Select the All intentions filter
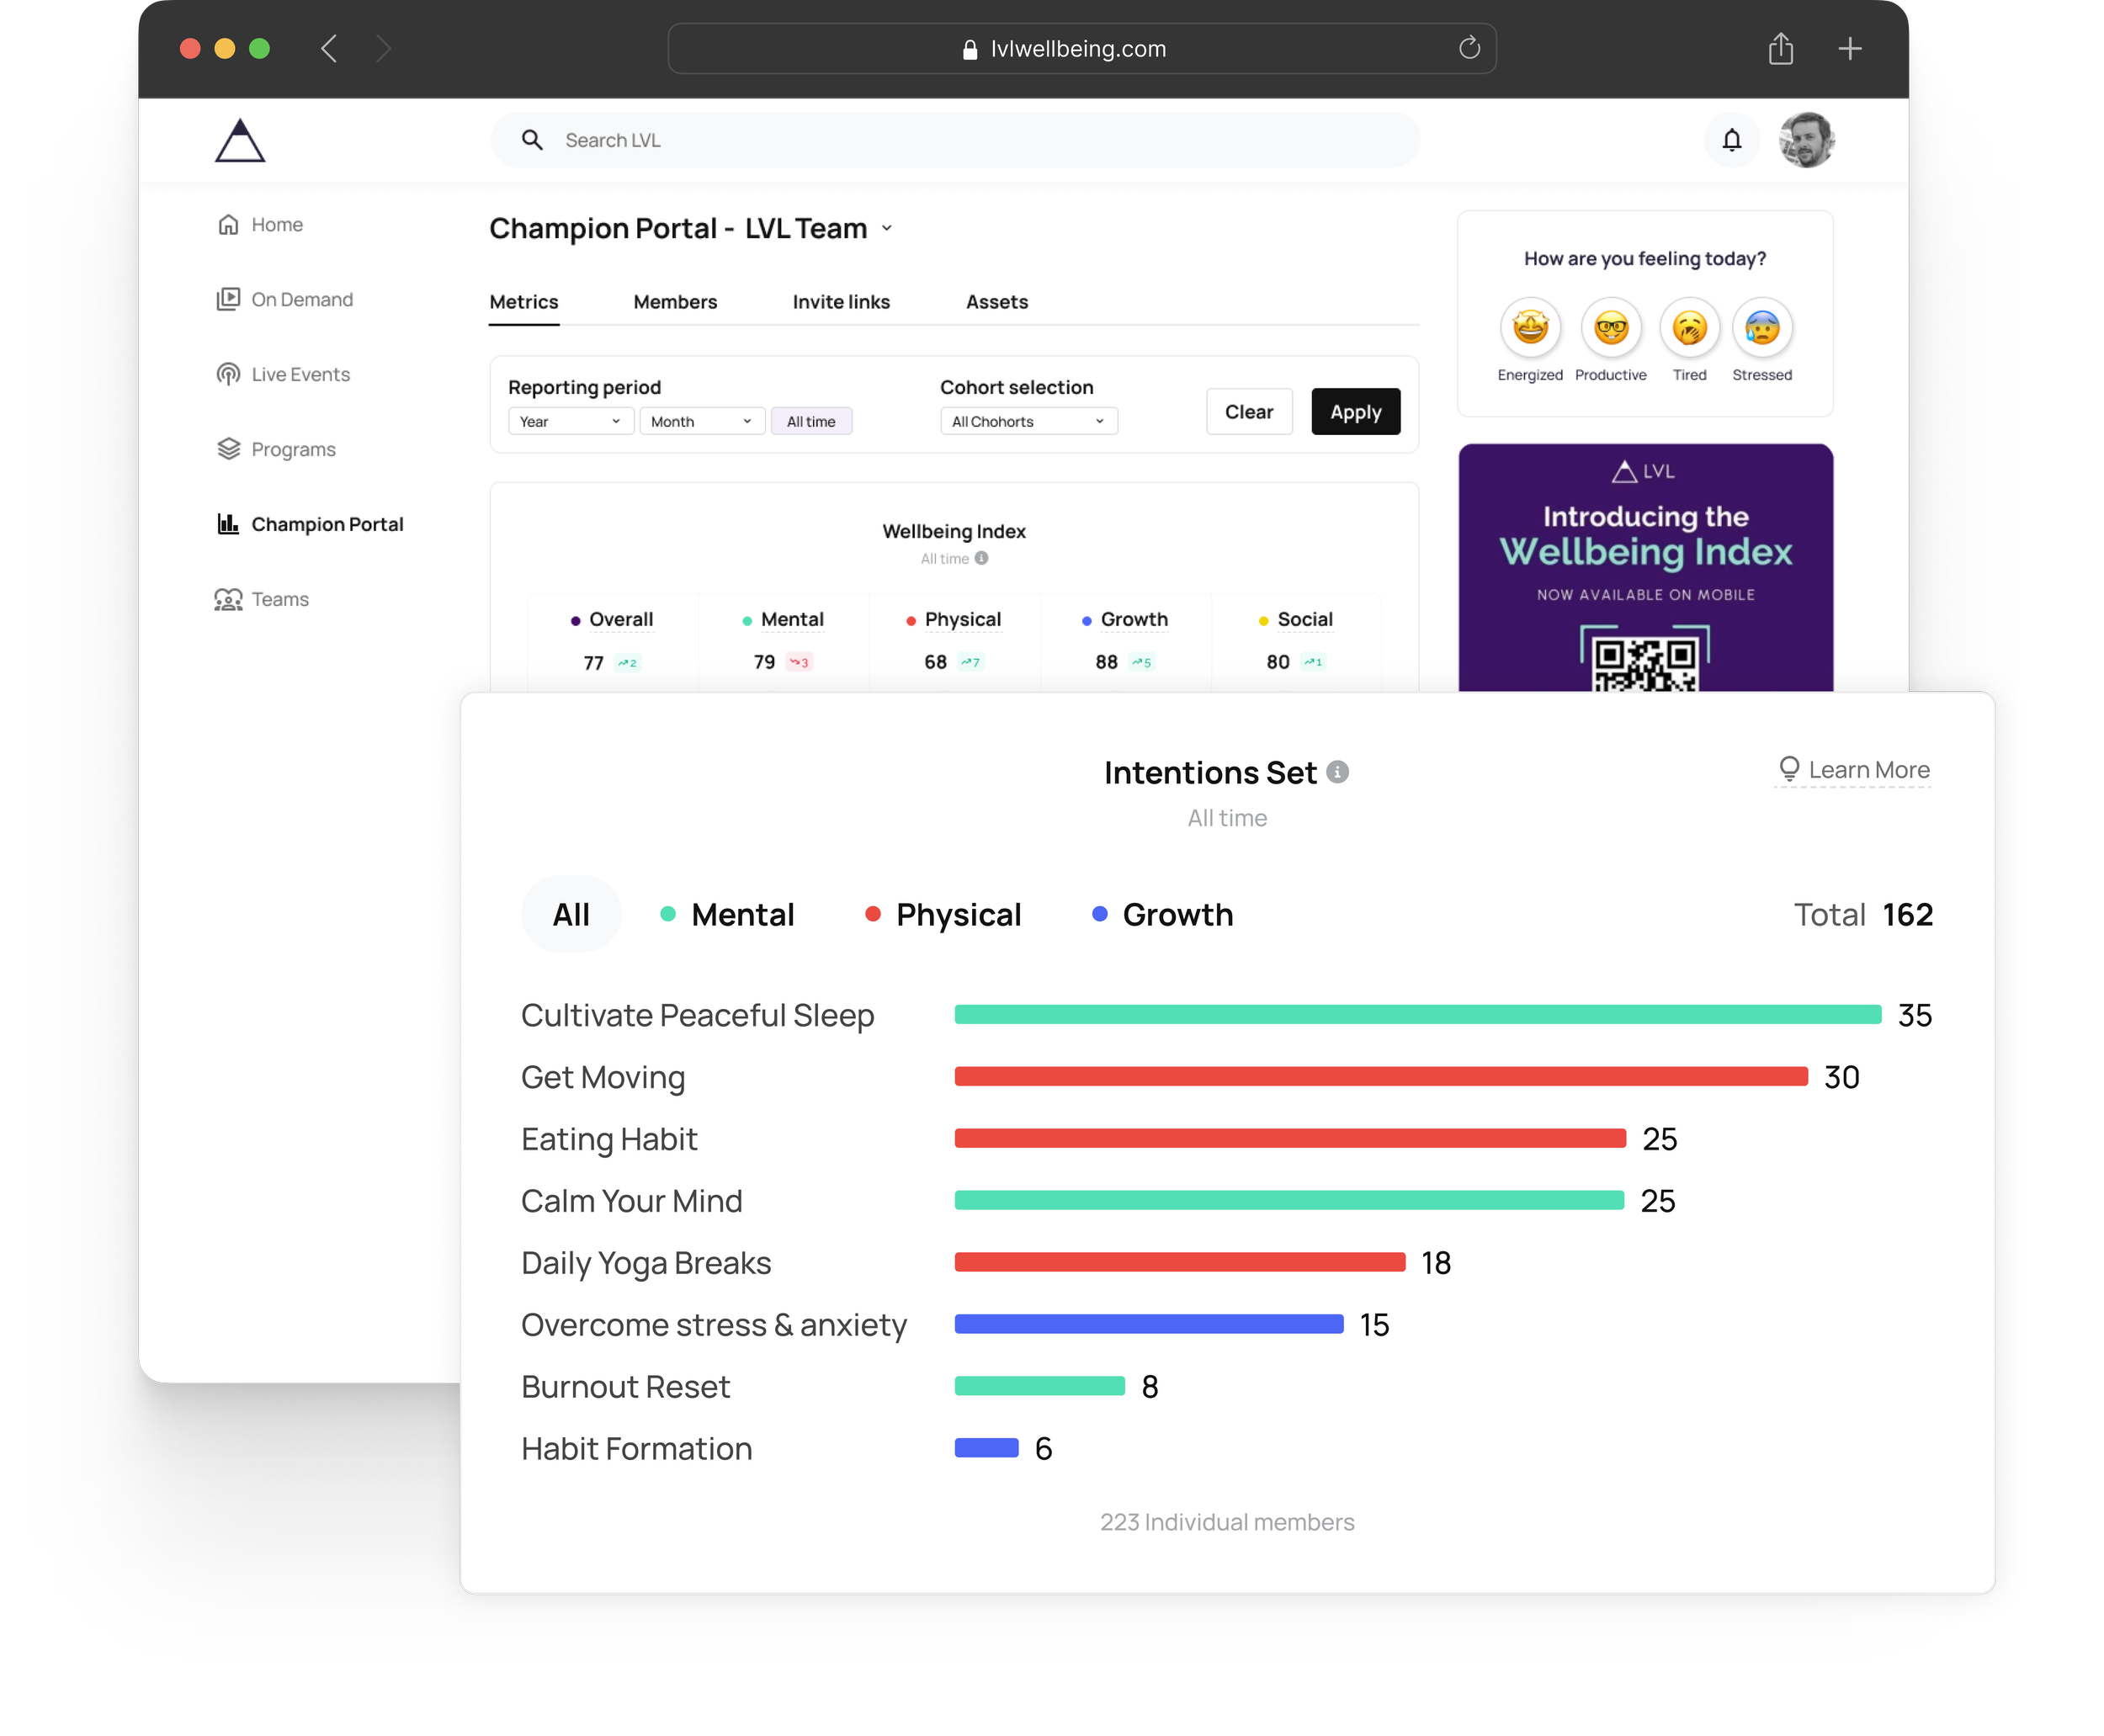 571,914
